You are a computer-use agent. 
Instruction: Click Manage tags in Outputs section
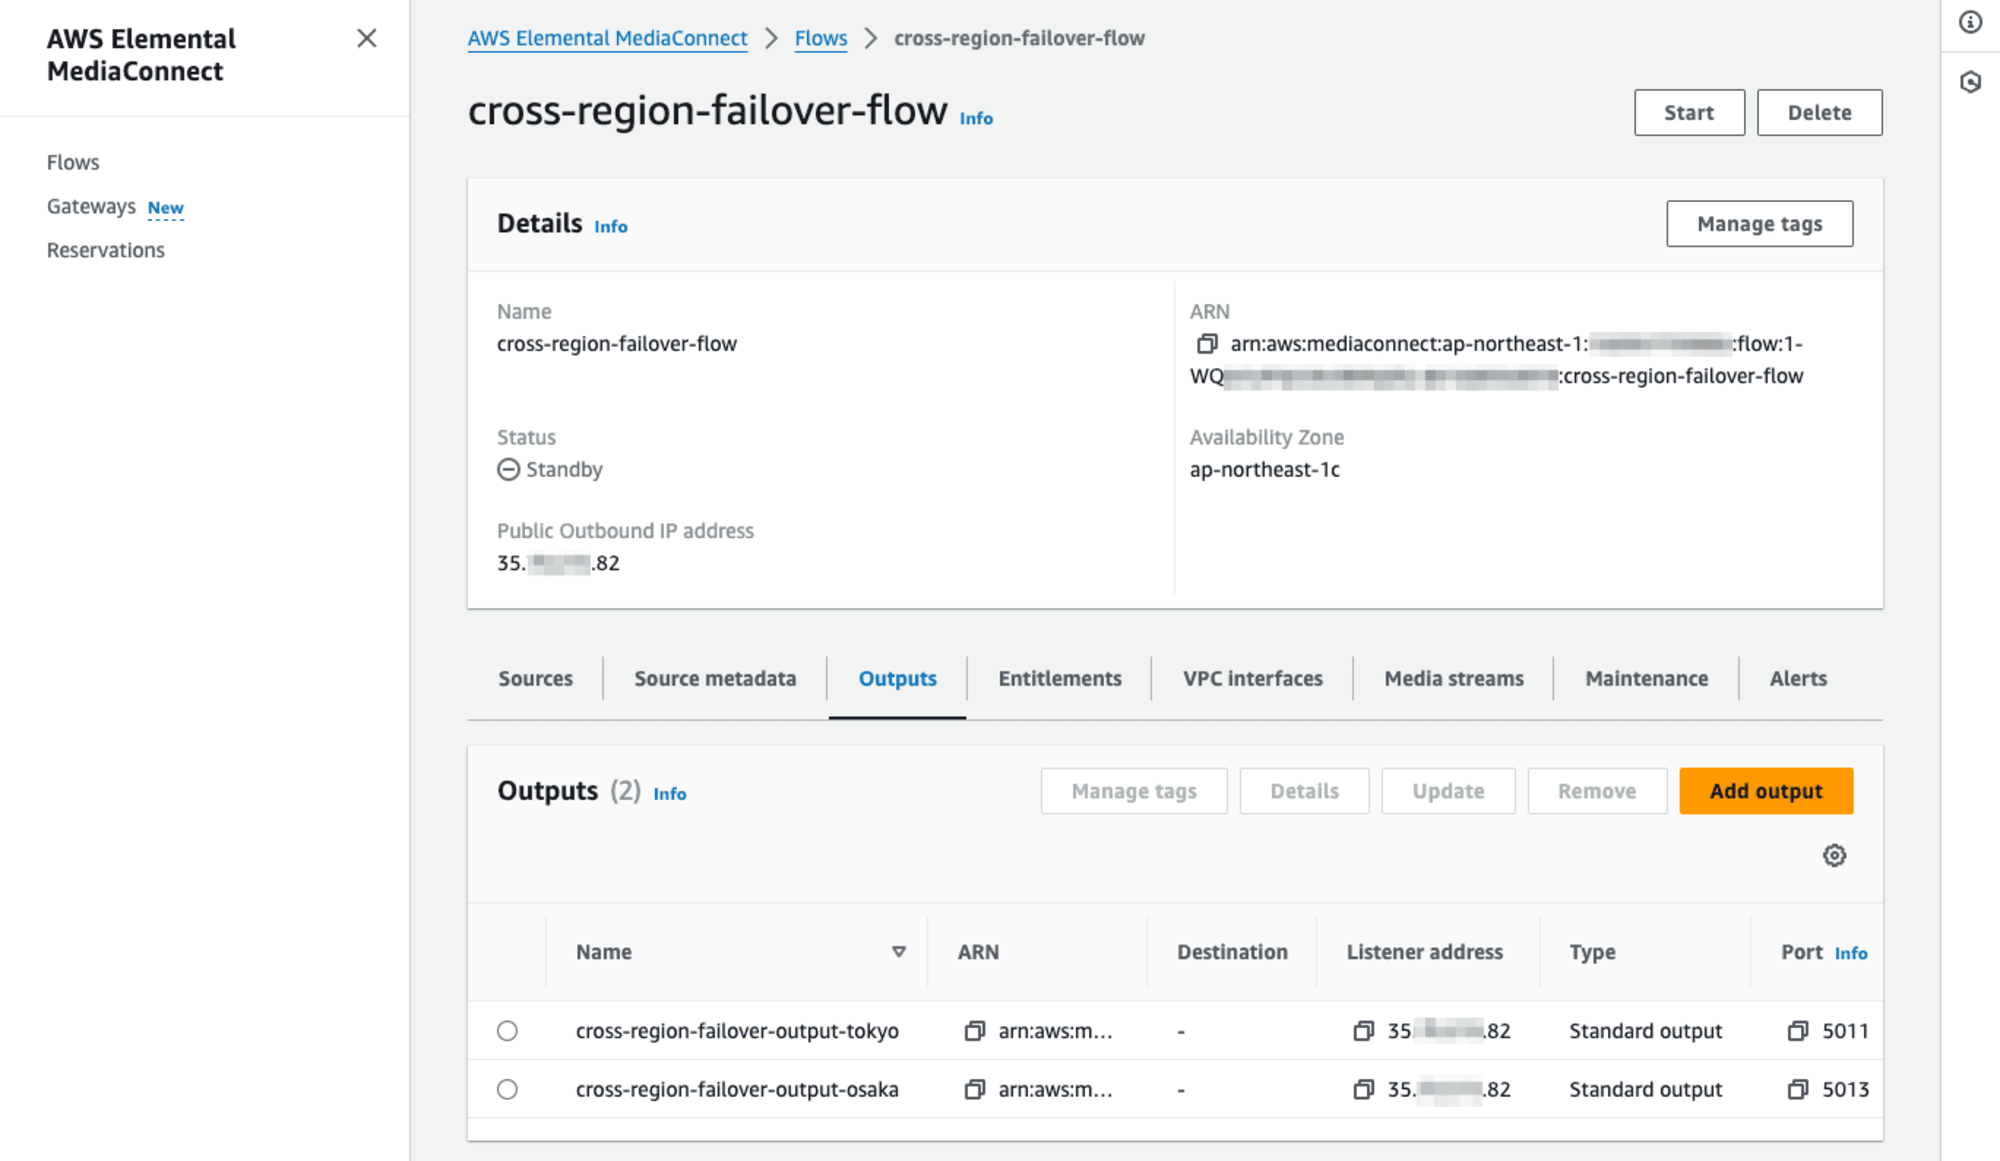coord(1134,791)
